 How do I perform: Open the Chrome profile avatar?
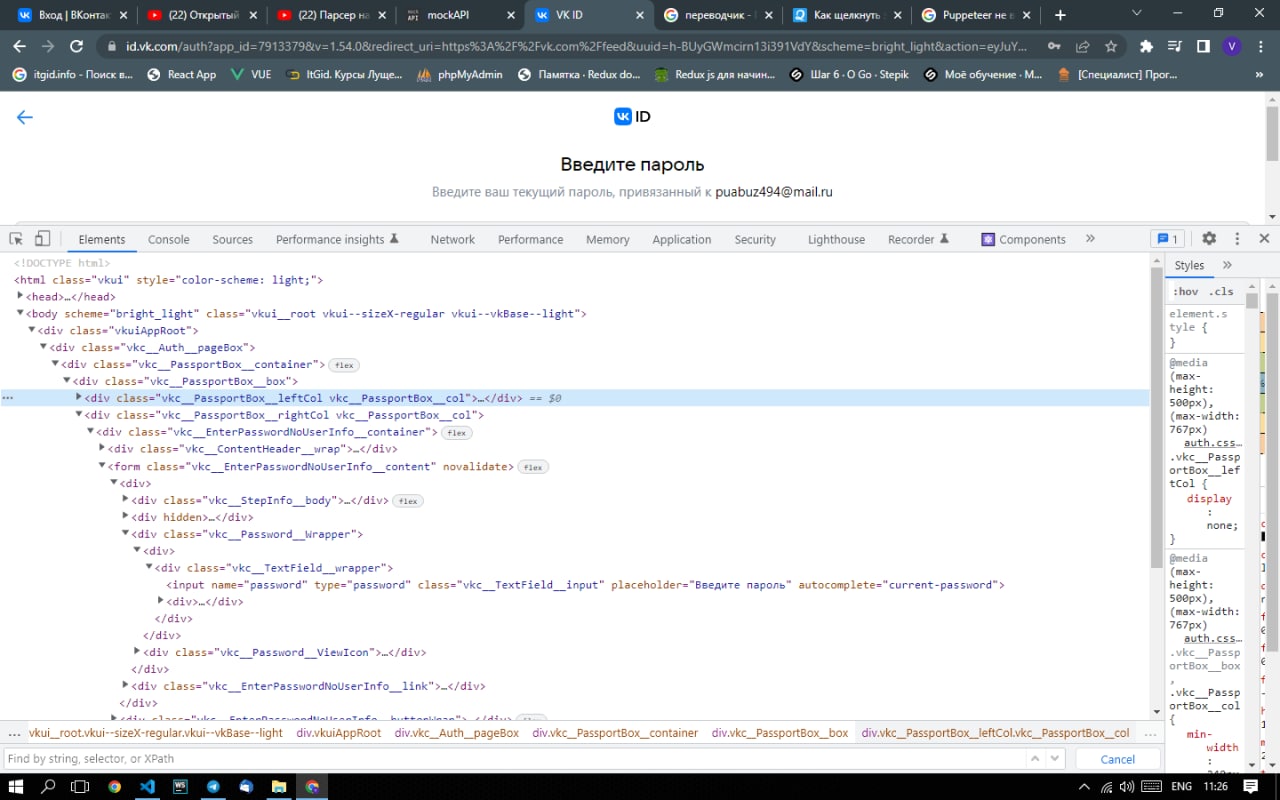1231,46
